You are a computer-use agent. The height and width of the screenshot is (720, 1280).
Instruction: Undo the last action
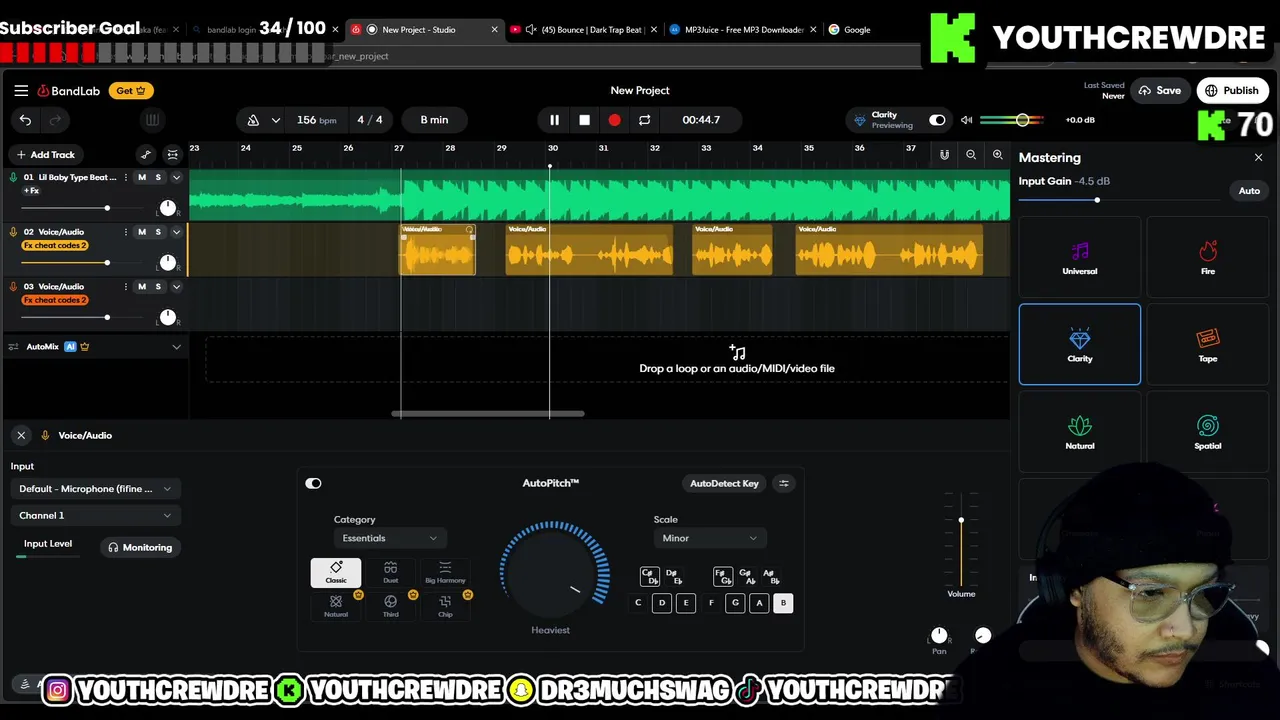click(25, 120)
